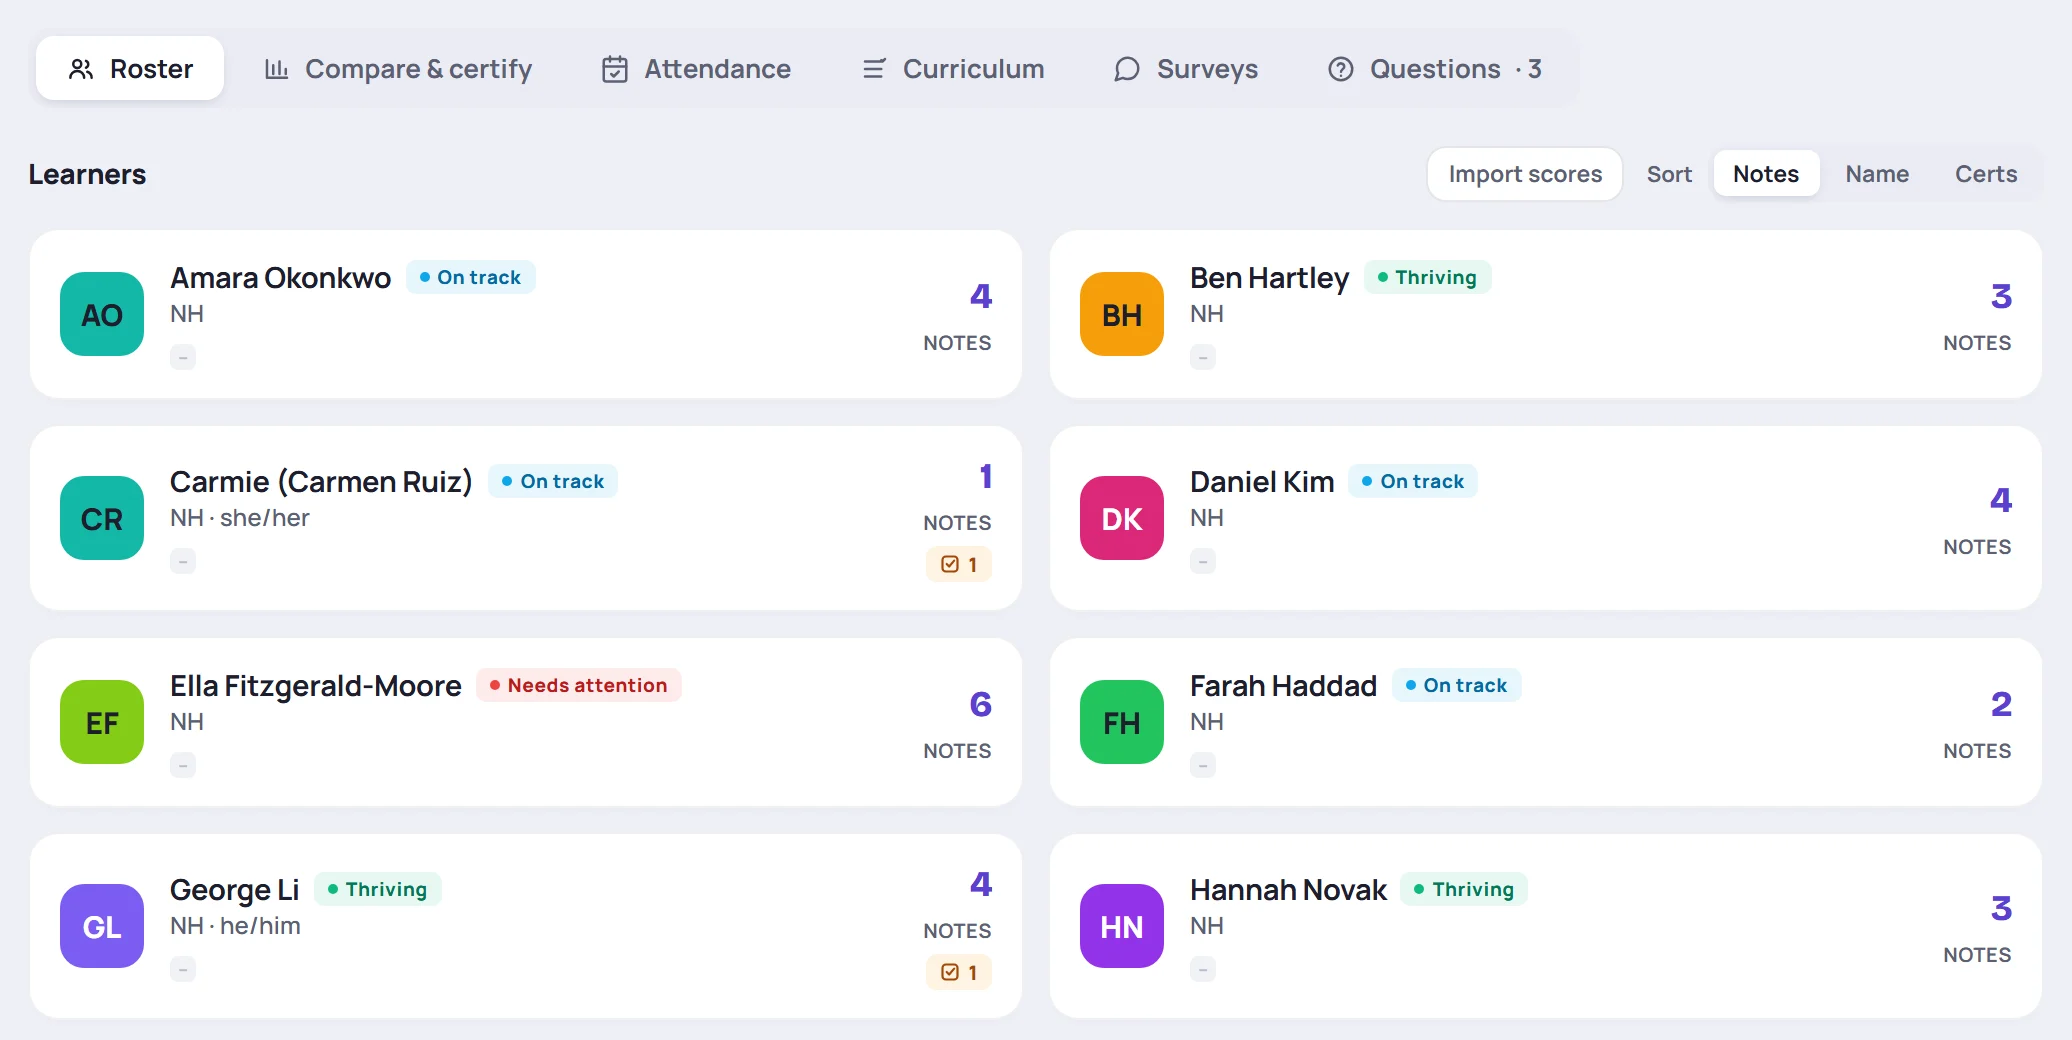Click the task badge on George Li's card
Image resolution: width=2072 pixels, height=1040 pixels.
(959, 972)
